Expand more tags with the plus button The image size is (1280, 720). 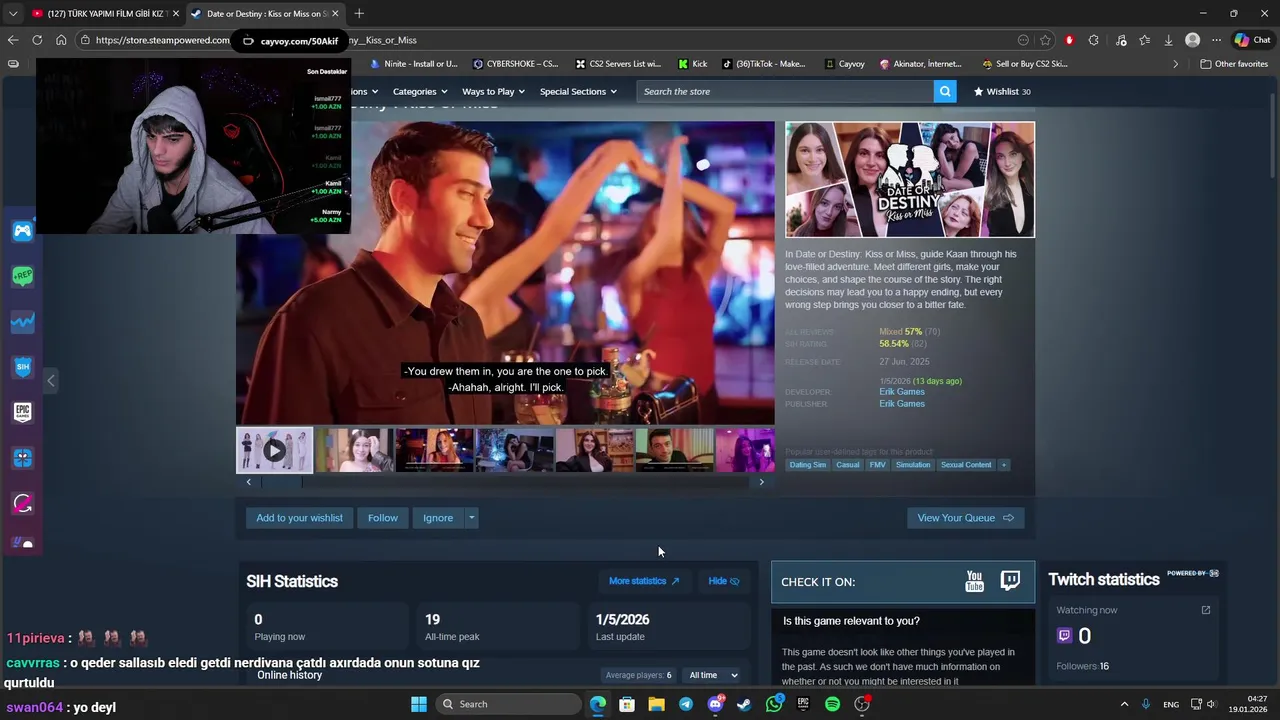tap(1003, 465)
